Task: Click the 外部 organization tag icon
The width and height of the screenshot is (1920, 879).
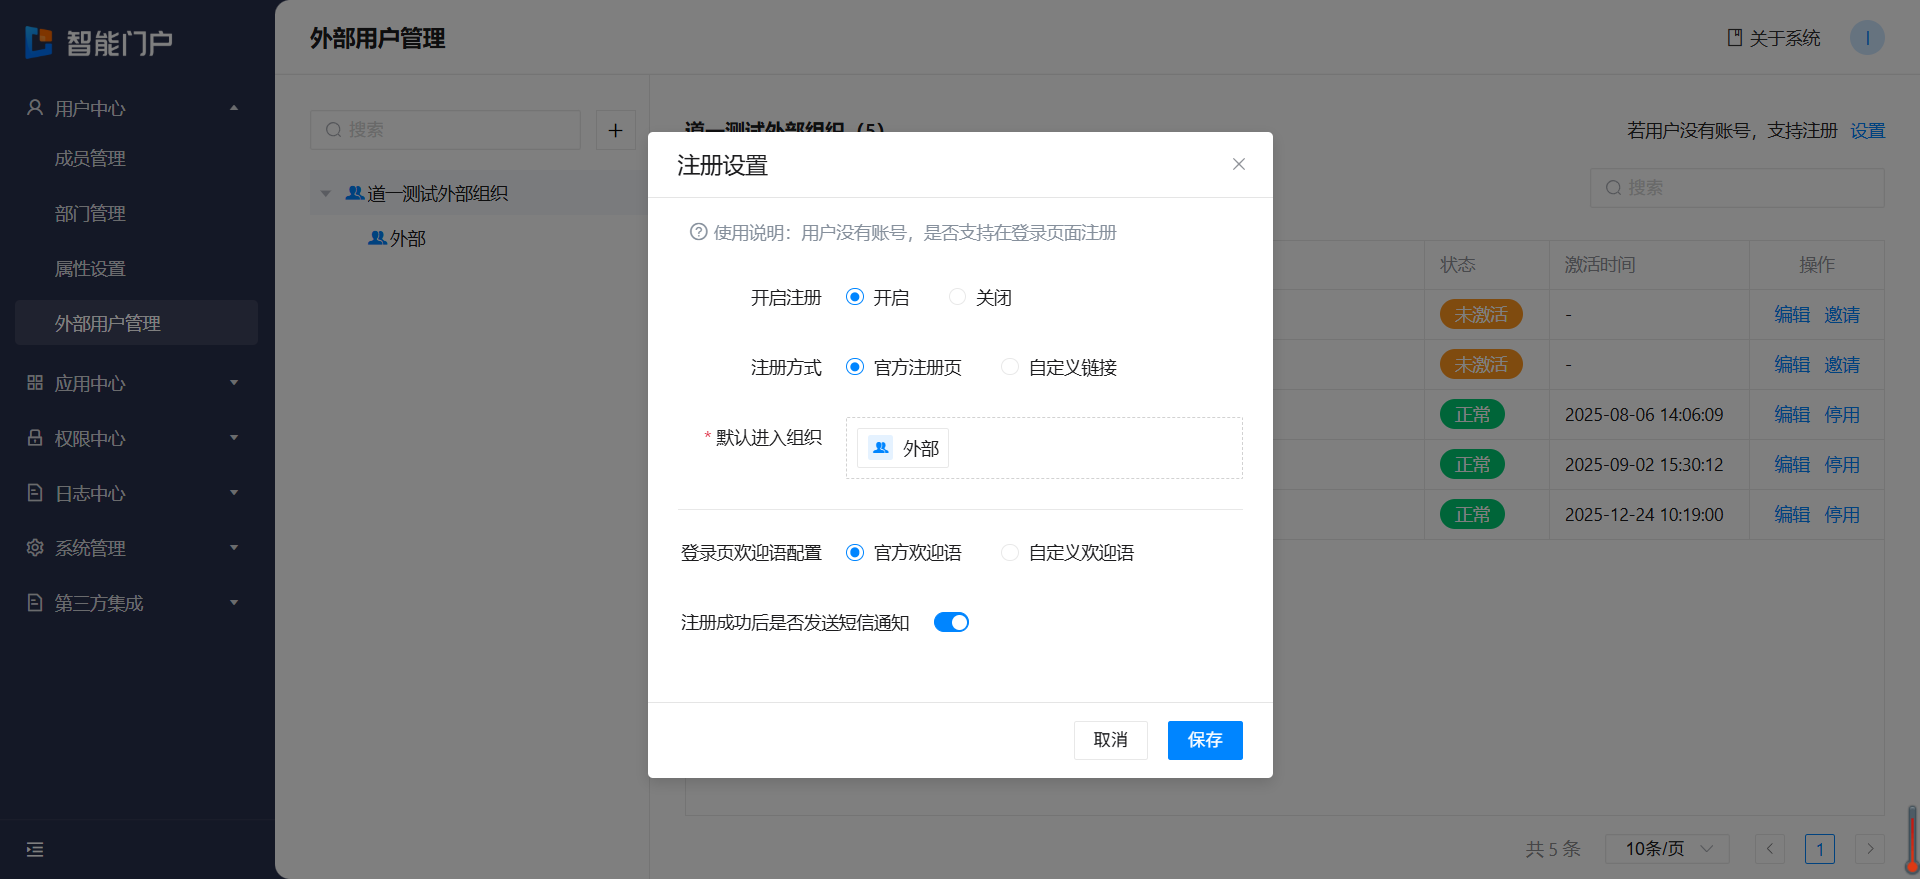Action: (881, 448)
